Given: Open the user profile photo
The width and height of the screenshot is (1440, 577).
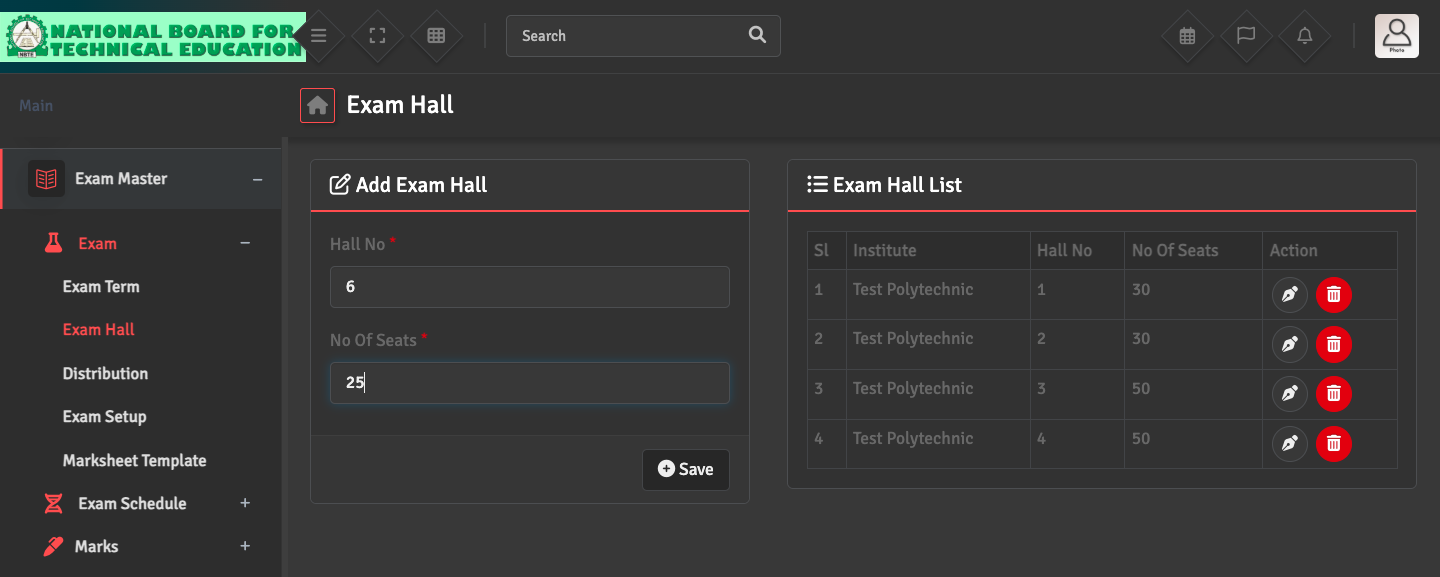Looking at the screenshot, I should coord(1396,36).
